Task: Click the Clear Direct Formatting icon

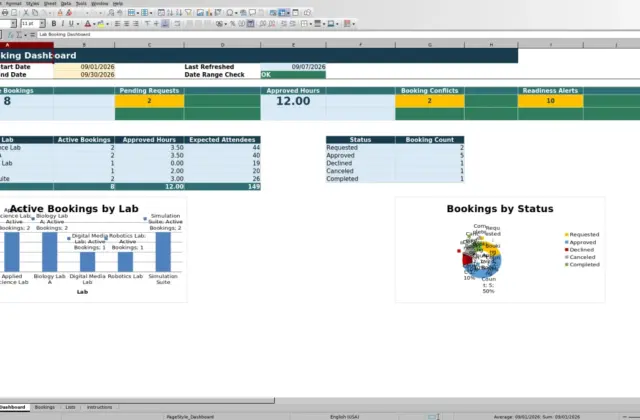Action: coord(69,13)
